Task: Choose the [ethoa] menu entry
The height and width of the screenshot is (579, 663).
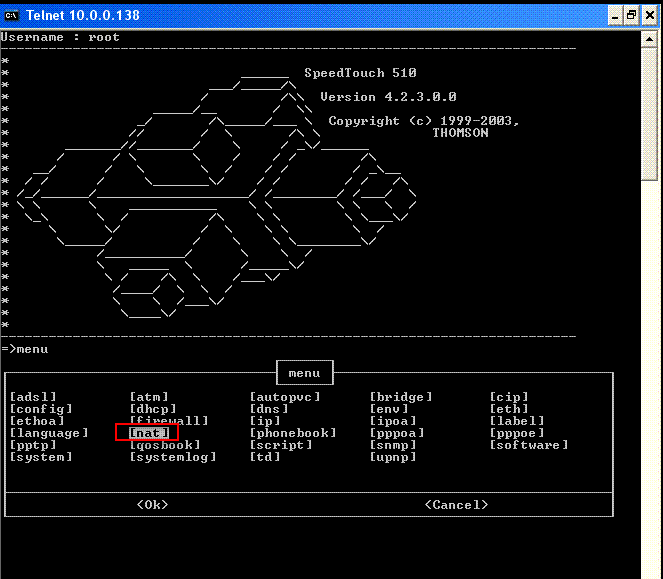Action: (37, 421)
